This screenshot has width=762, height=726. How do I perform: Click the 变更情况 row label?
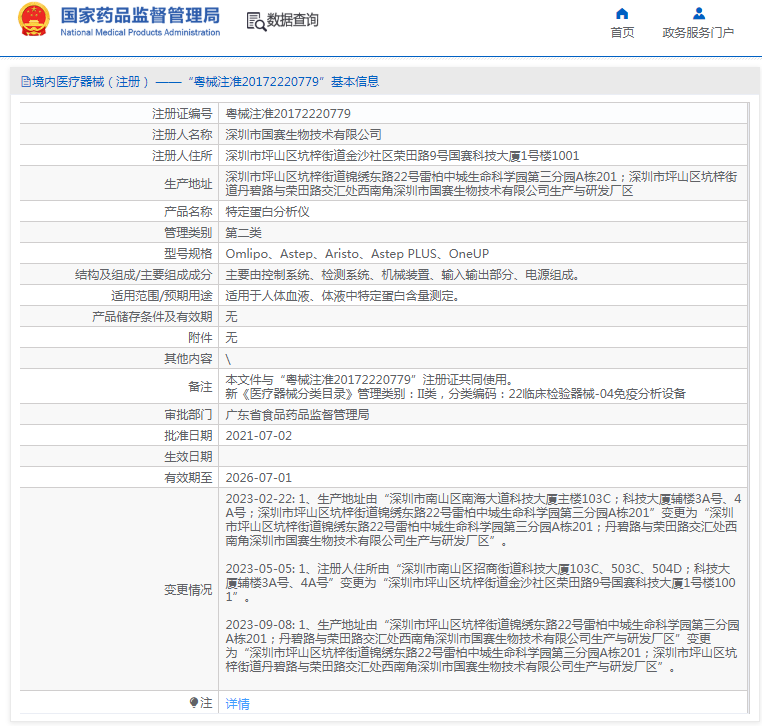coord(188,589)
